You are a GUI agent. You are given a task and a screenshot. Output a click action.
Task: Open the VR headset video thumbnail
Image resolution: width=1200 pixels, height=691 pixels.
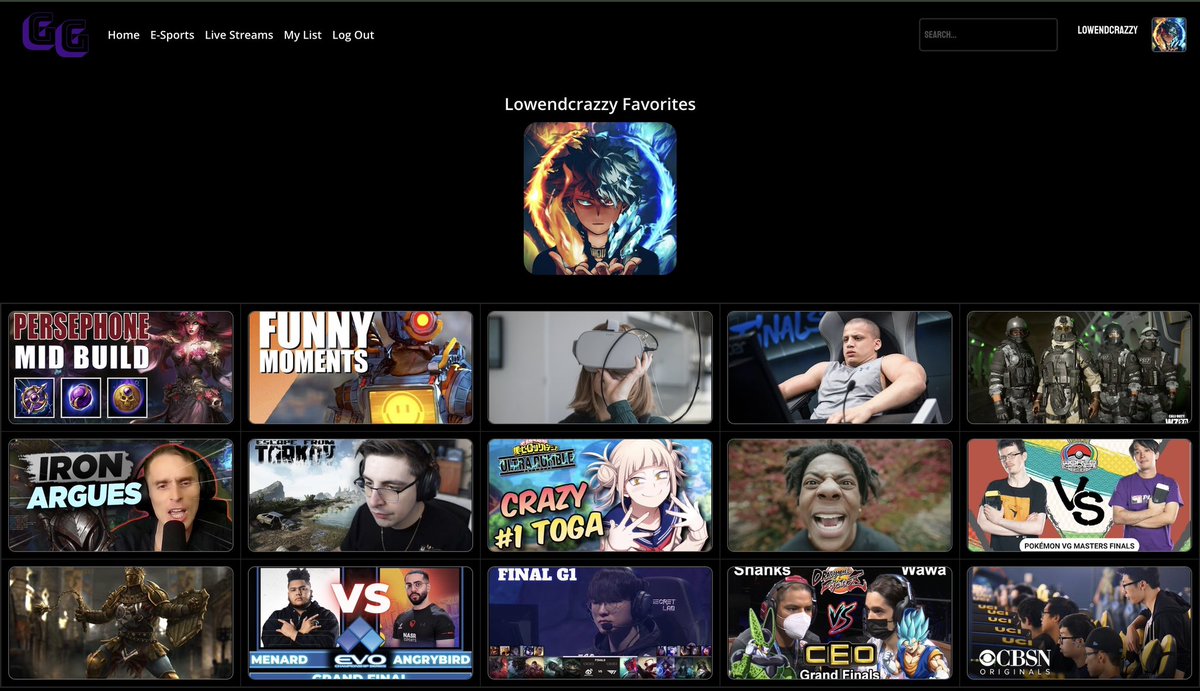600,367
